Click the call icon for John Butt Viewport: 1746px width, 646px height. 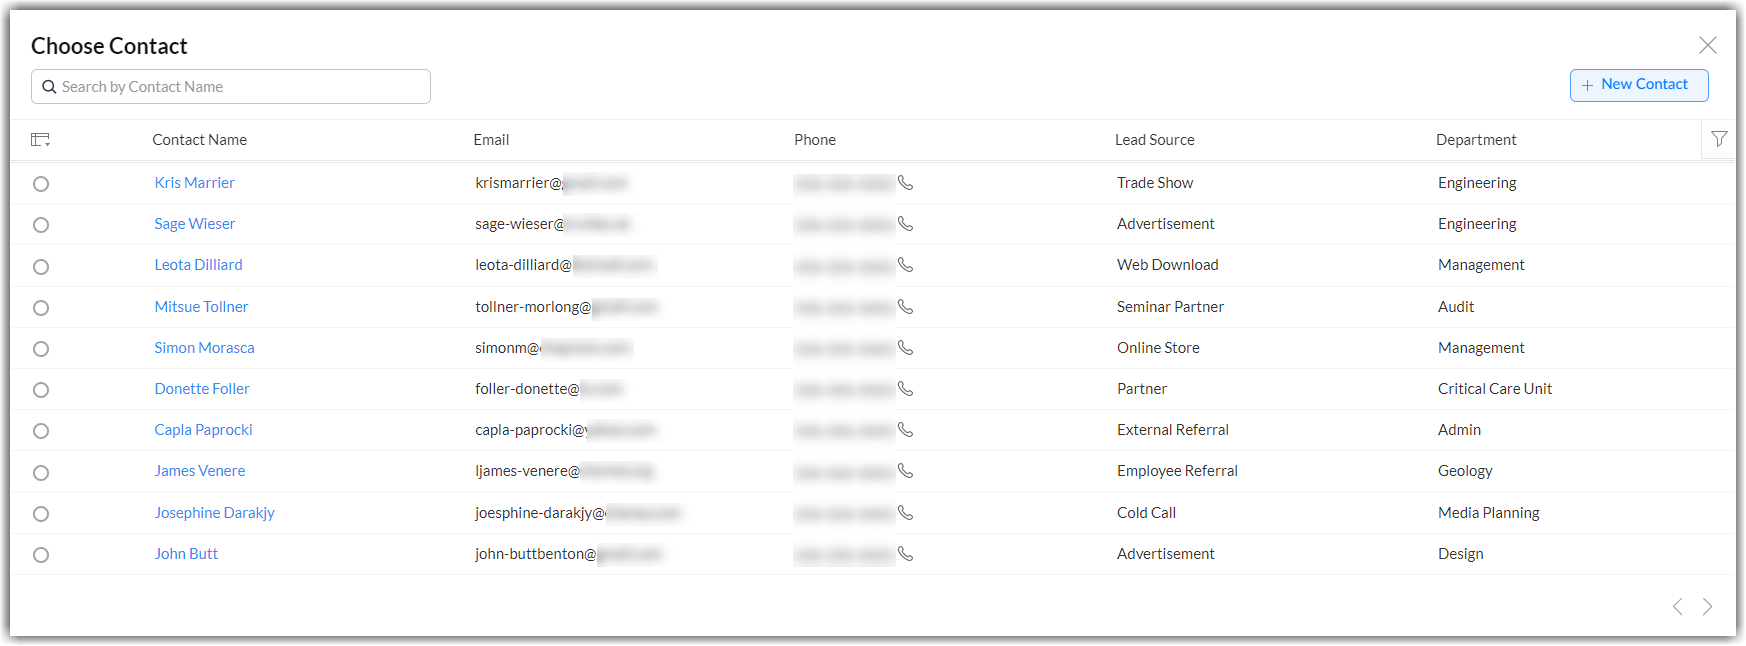(905, 554)
